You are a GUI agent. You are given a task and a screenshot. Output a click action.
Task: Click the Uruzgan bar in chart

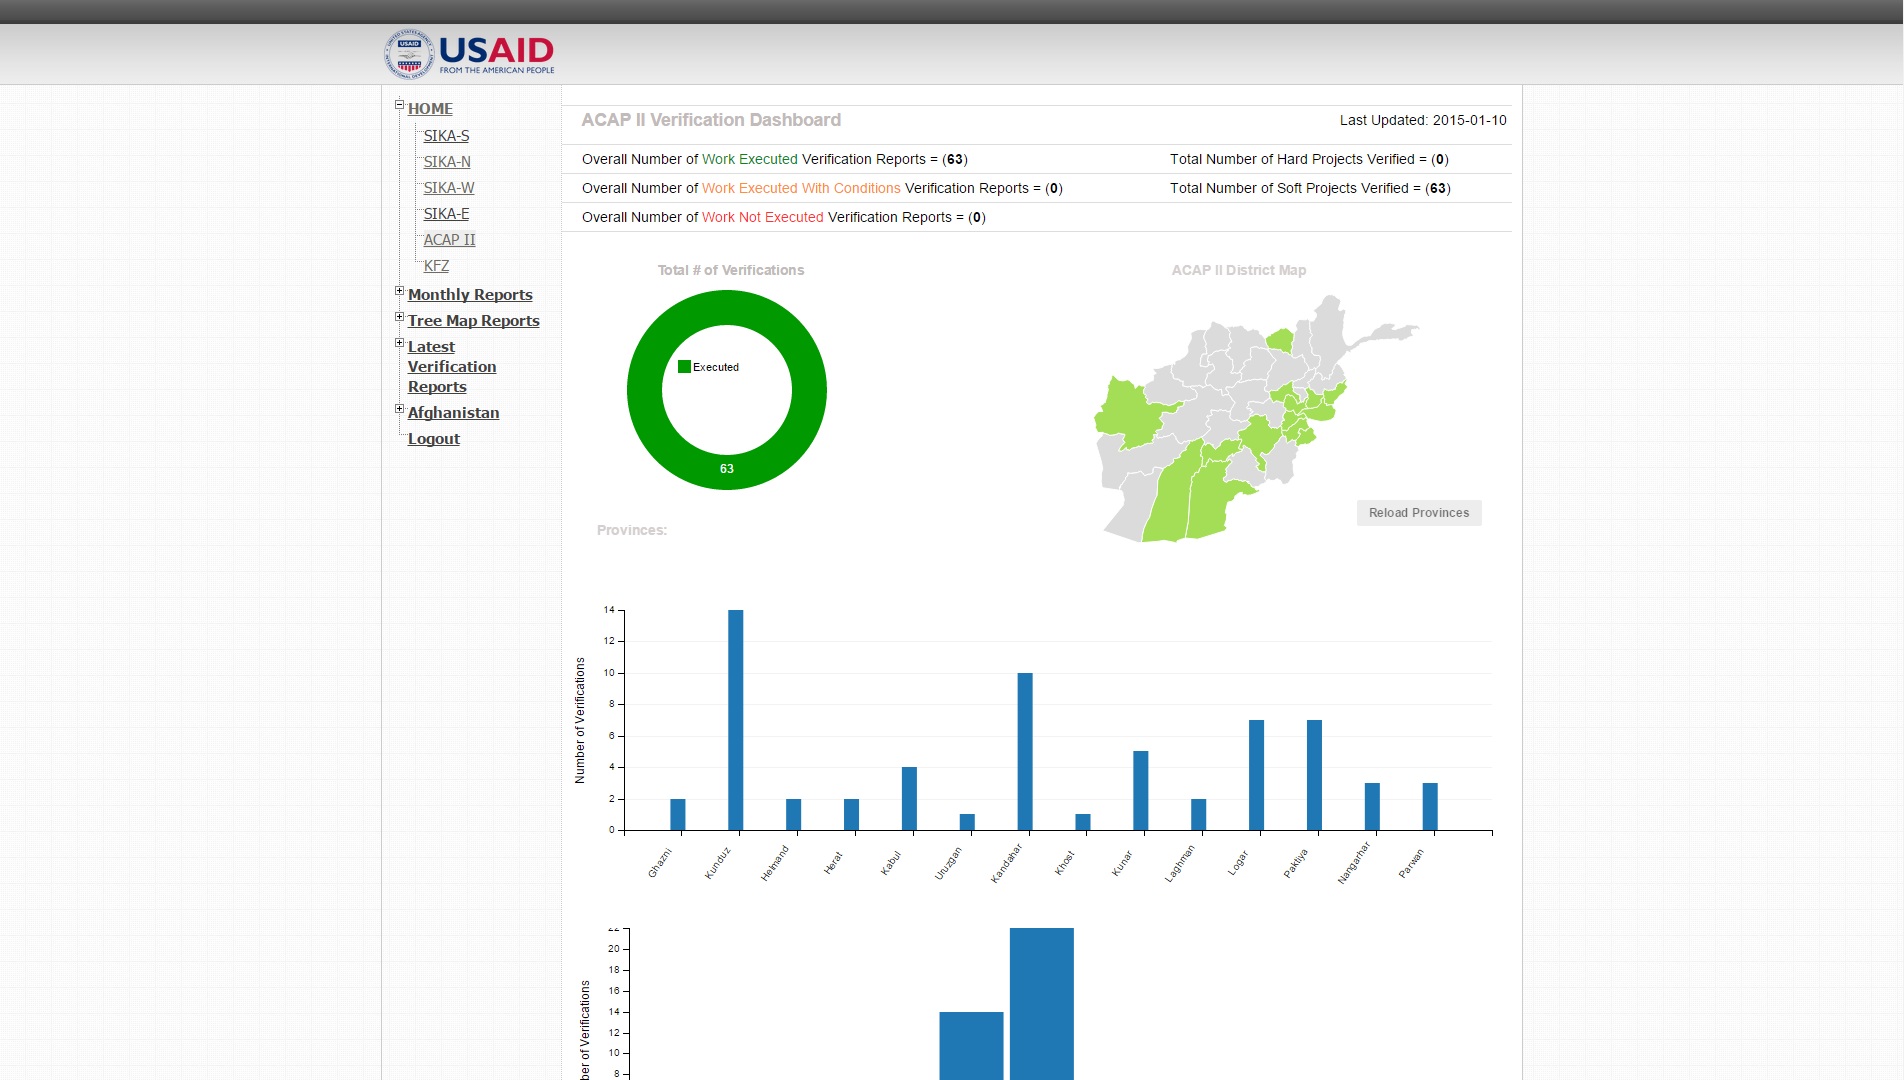click(x=967, y=822)
